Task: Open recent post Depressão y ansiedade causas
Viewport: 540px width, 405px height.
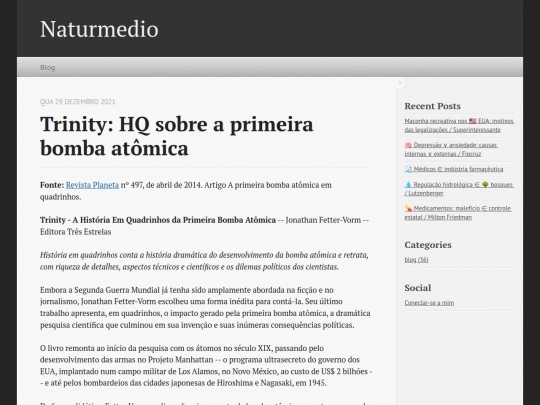Action: [451, 149]
